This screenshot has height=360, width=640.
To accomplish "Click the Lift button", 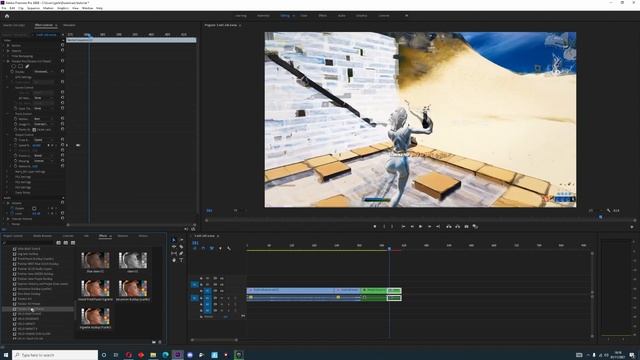I will coord(449,226).
